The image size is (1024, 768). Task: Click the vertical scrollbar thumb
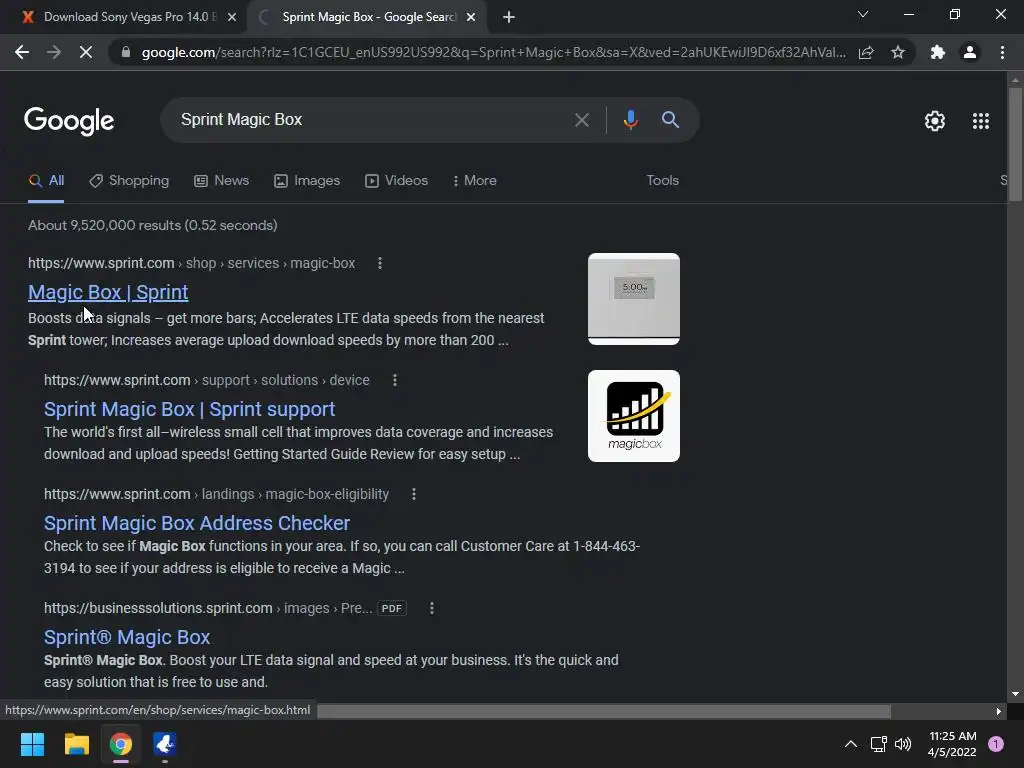[1015, 144]
